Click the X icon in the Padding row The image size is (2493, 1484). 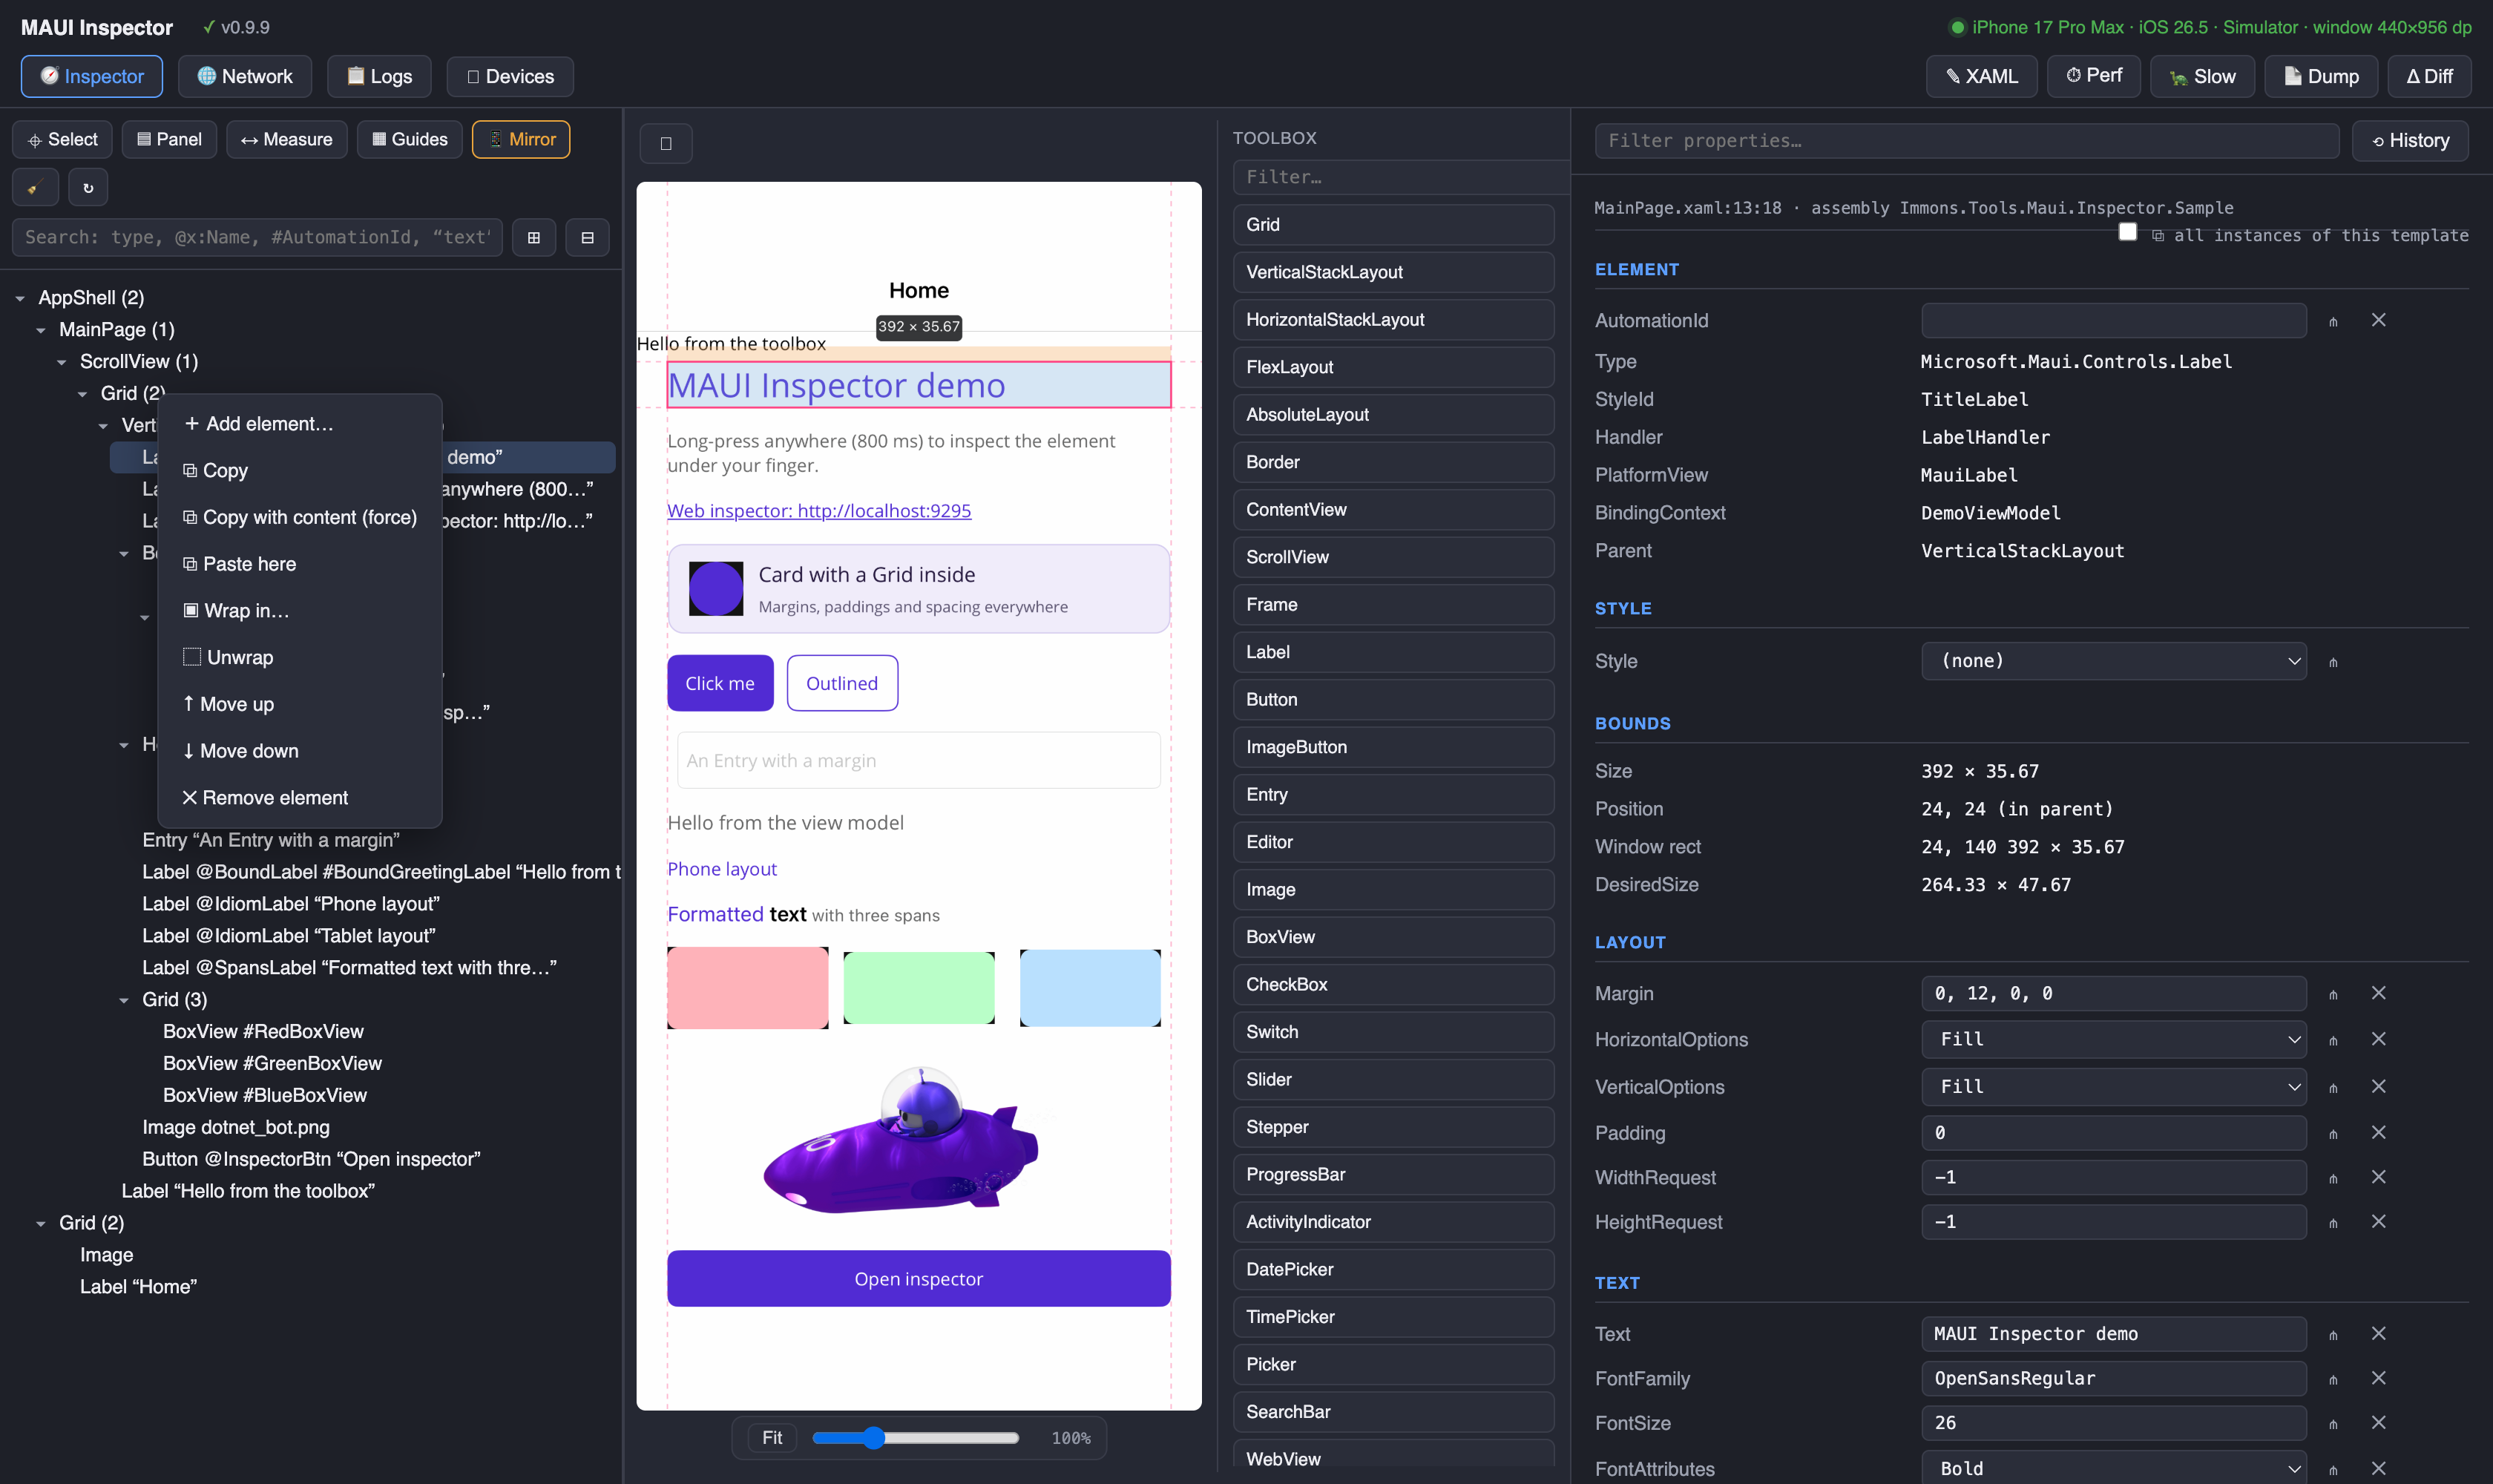pyautogui.click(x=2379, y=1132)
